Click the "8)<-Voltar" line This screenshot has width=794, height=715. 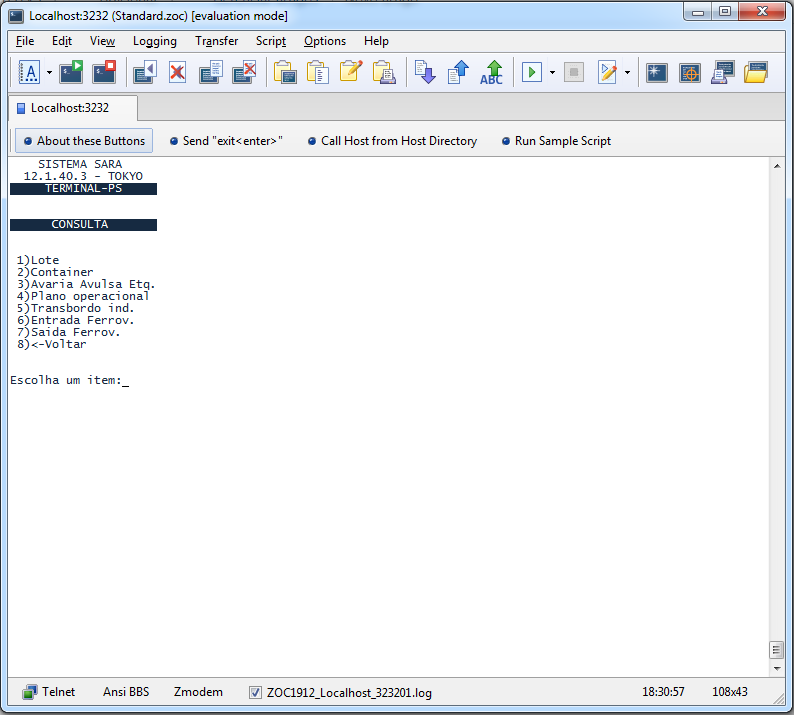pyautogui.click(x=52, y=344)
